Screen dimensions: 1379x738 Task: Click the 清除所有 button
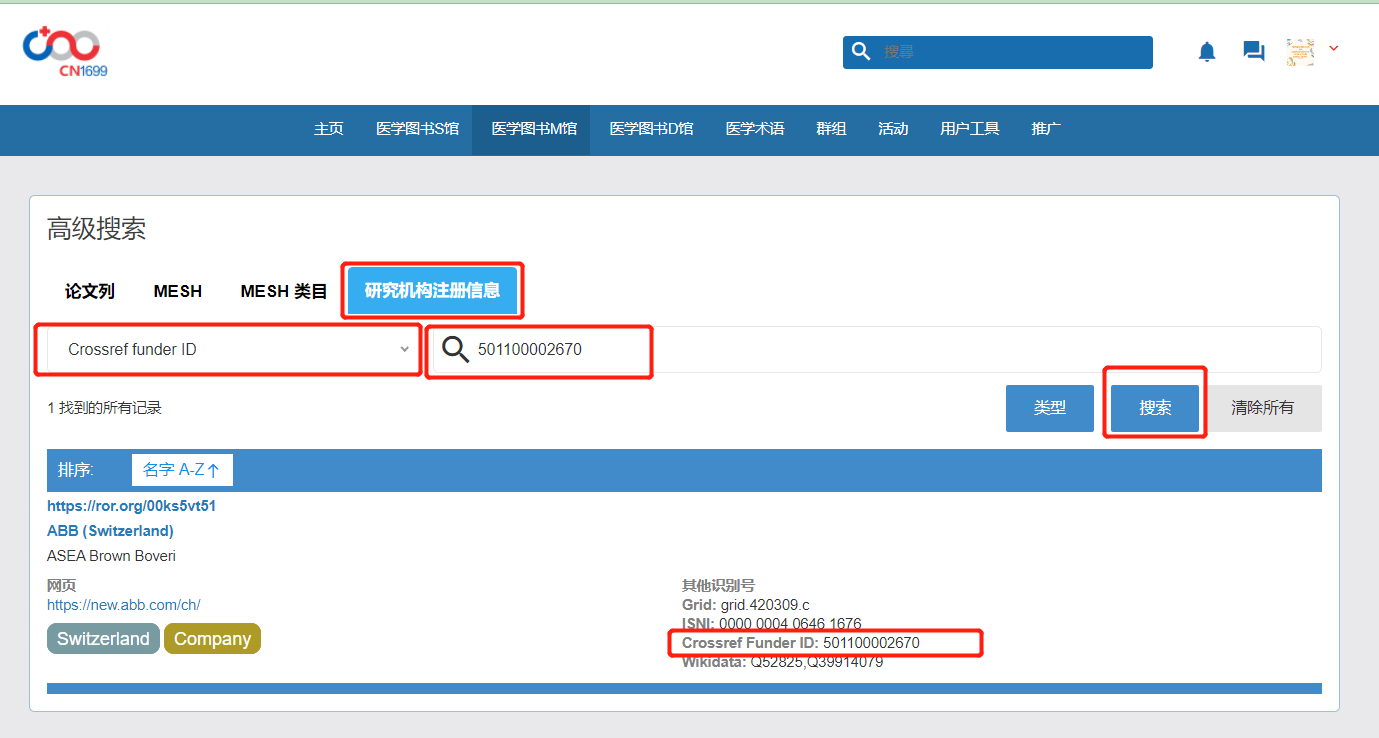point(1262,408)
